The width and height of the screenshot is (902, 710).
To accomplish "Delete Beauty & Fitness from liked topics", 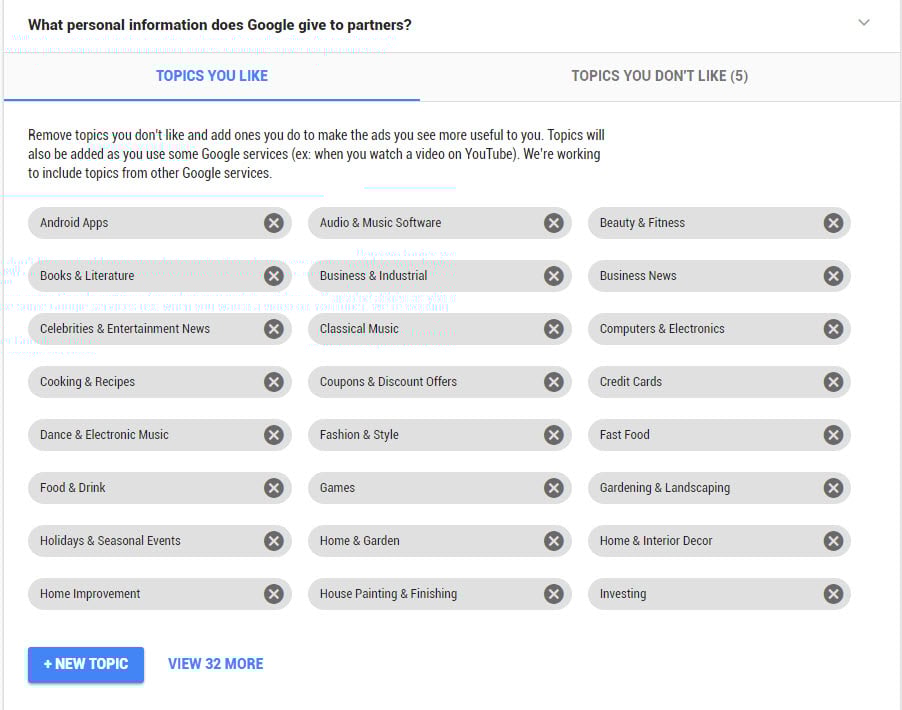I will [x=833, y=223].
